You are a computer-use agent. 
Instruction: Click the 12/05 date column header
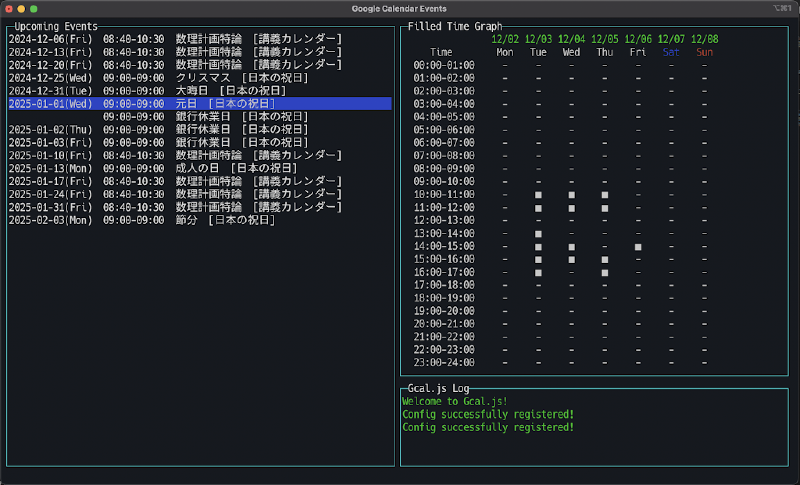point(605,39)
